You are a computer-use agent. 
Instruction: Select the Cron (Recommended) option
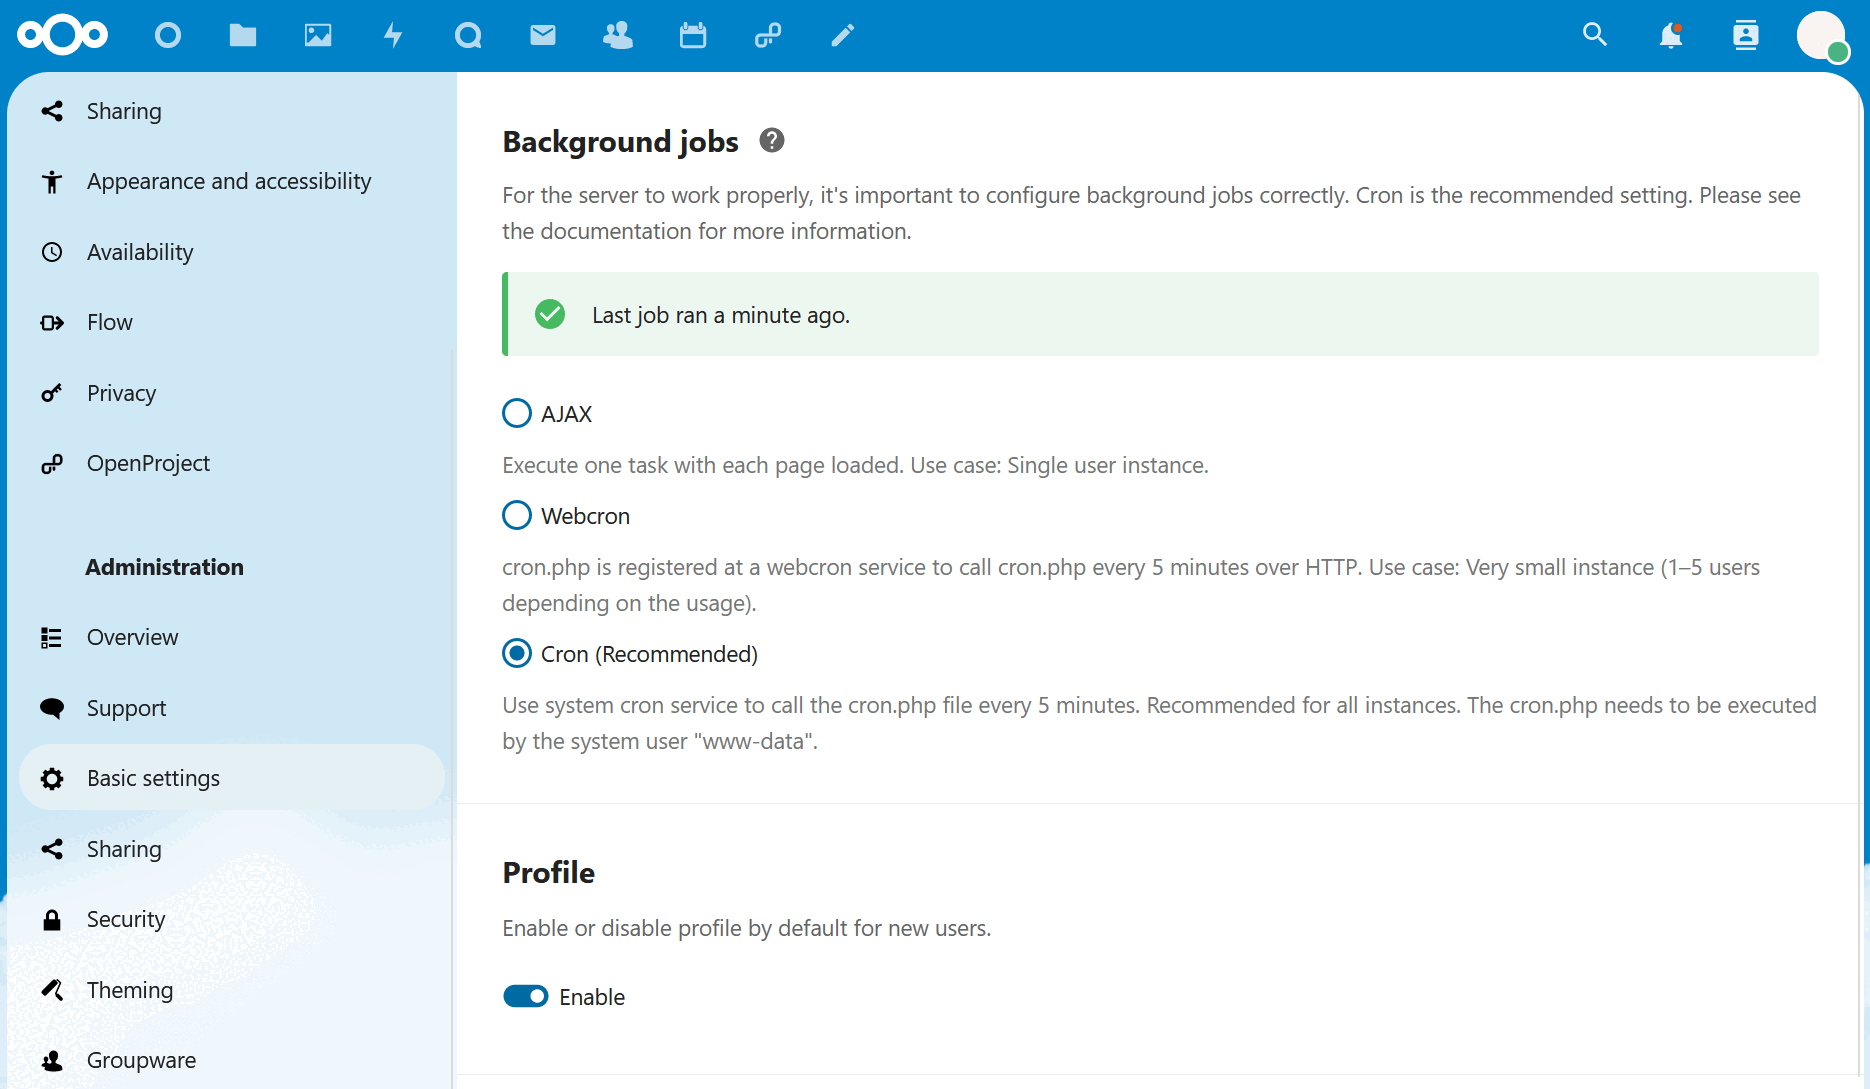point(516,653)
